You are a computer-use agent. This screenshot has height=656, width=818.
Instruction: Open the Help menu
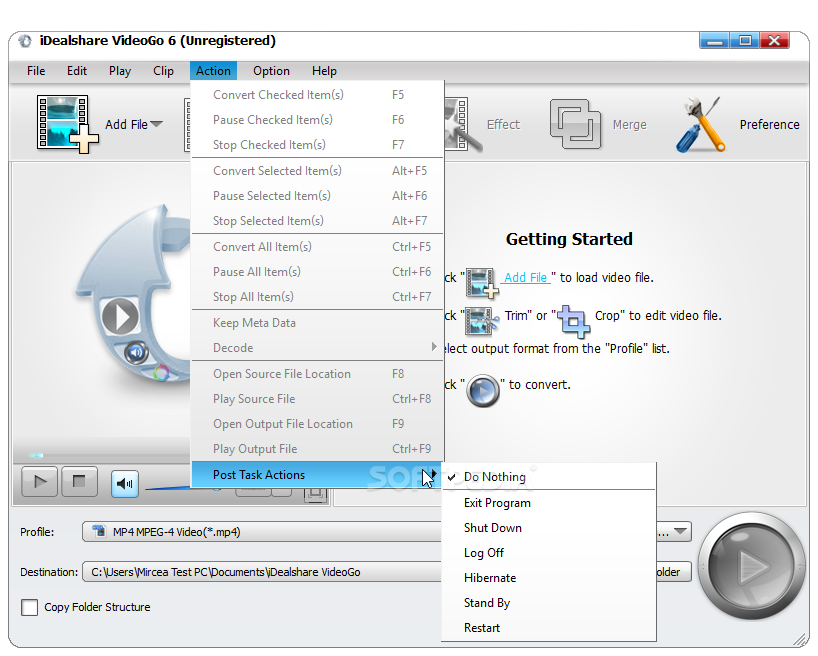coord(324,71)
